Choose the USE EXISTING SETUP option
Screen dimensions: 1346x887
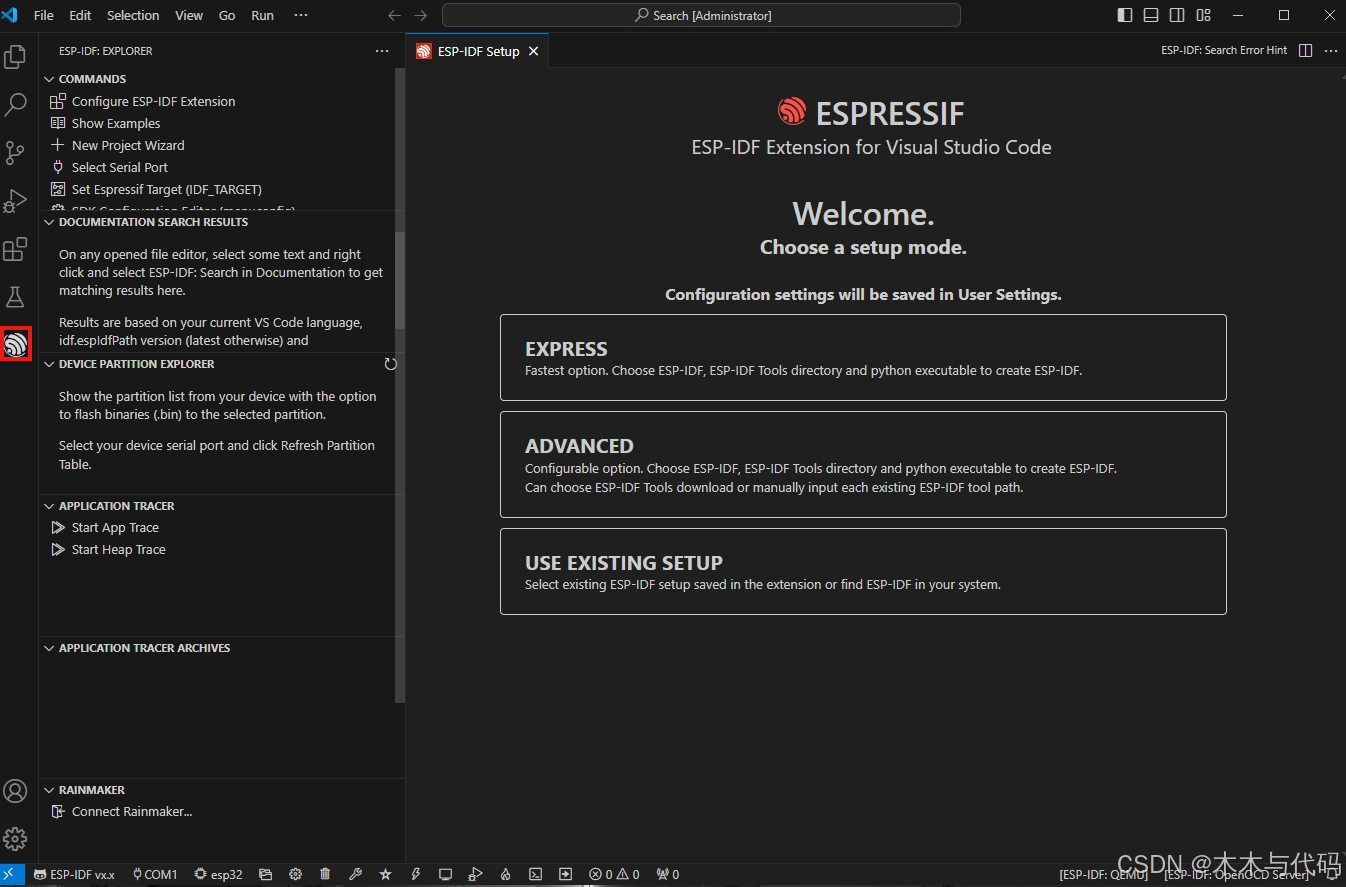click(863, 571)
